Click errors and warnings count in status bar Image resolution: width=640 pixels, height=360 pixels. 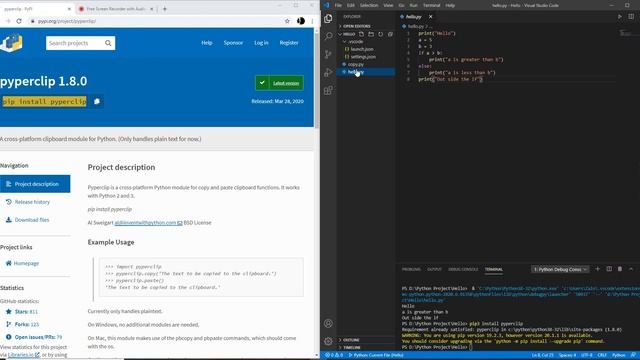(x=334, y=355)
